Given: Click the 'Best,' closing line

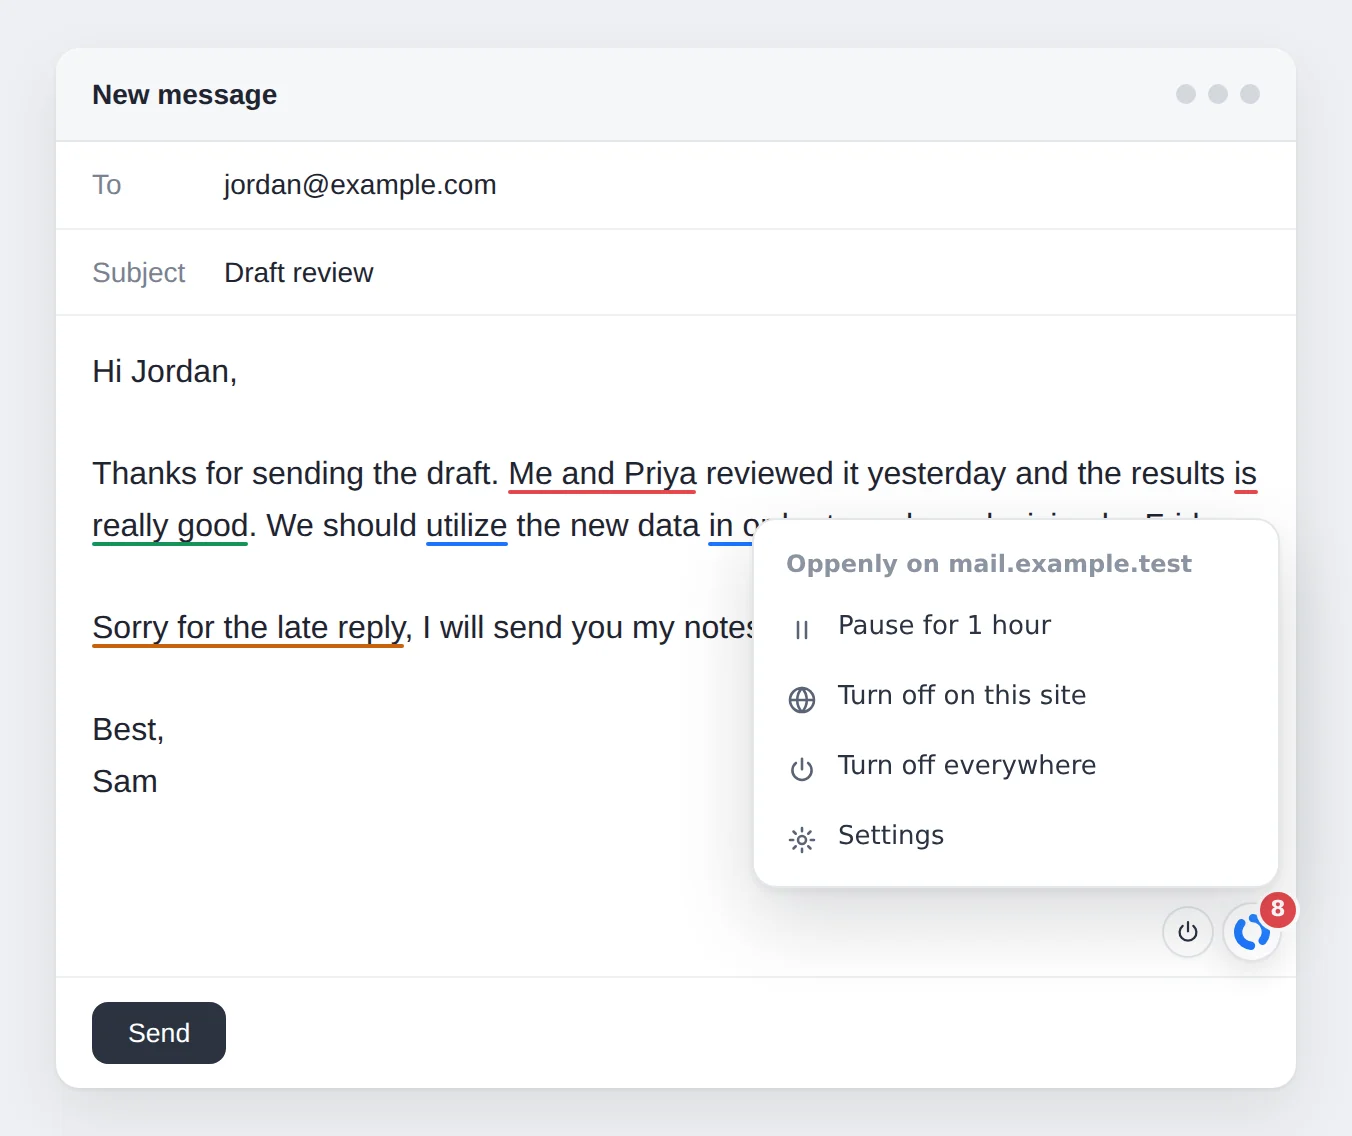Looking at the screenshot, I should [x=128, y=729].
